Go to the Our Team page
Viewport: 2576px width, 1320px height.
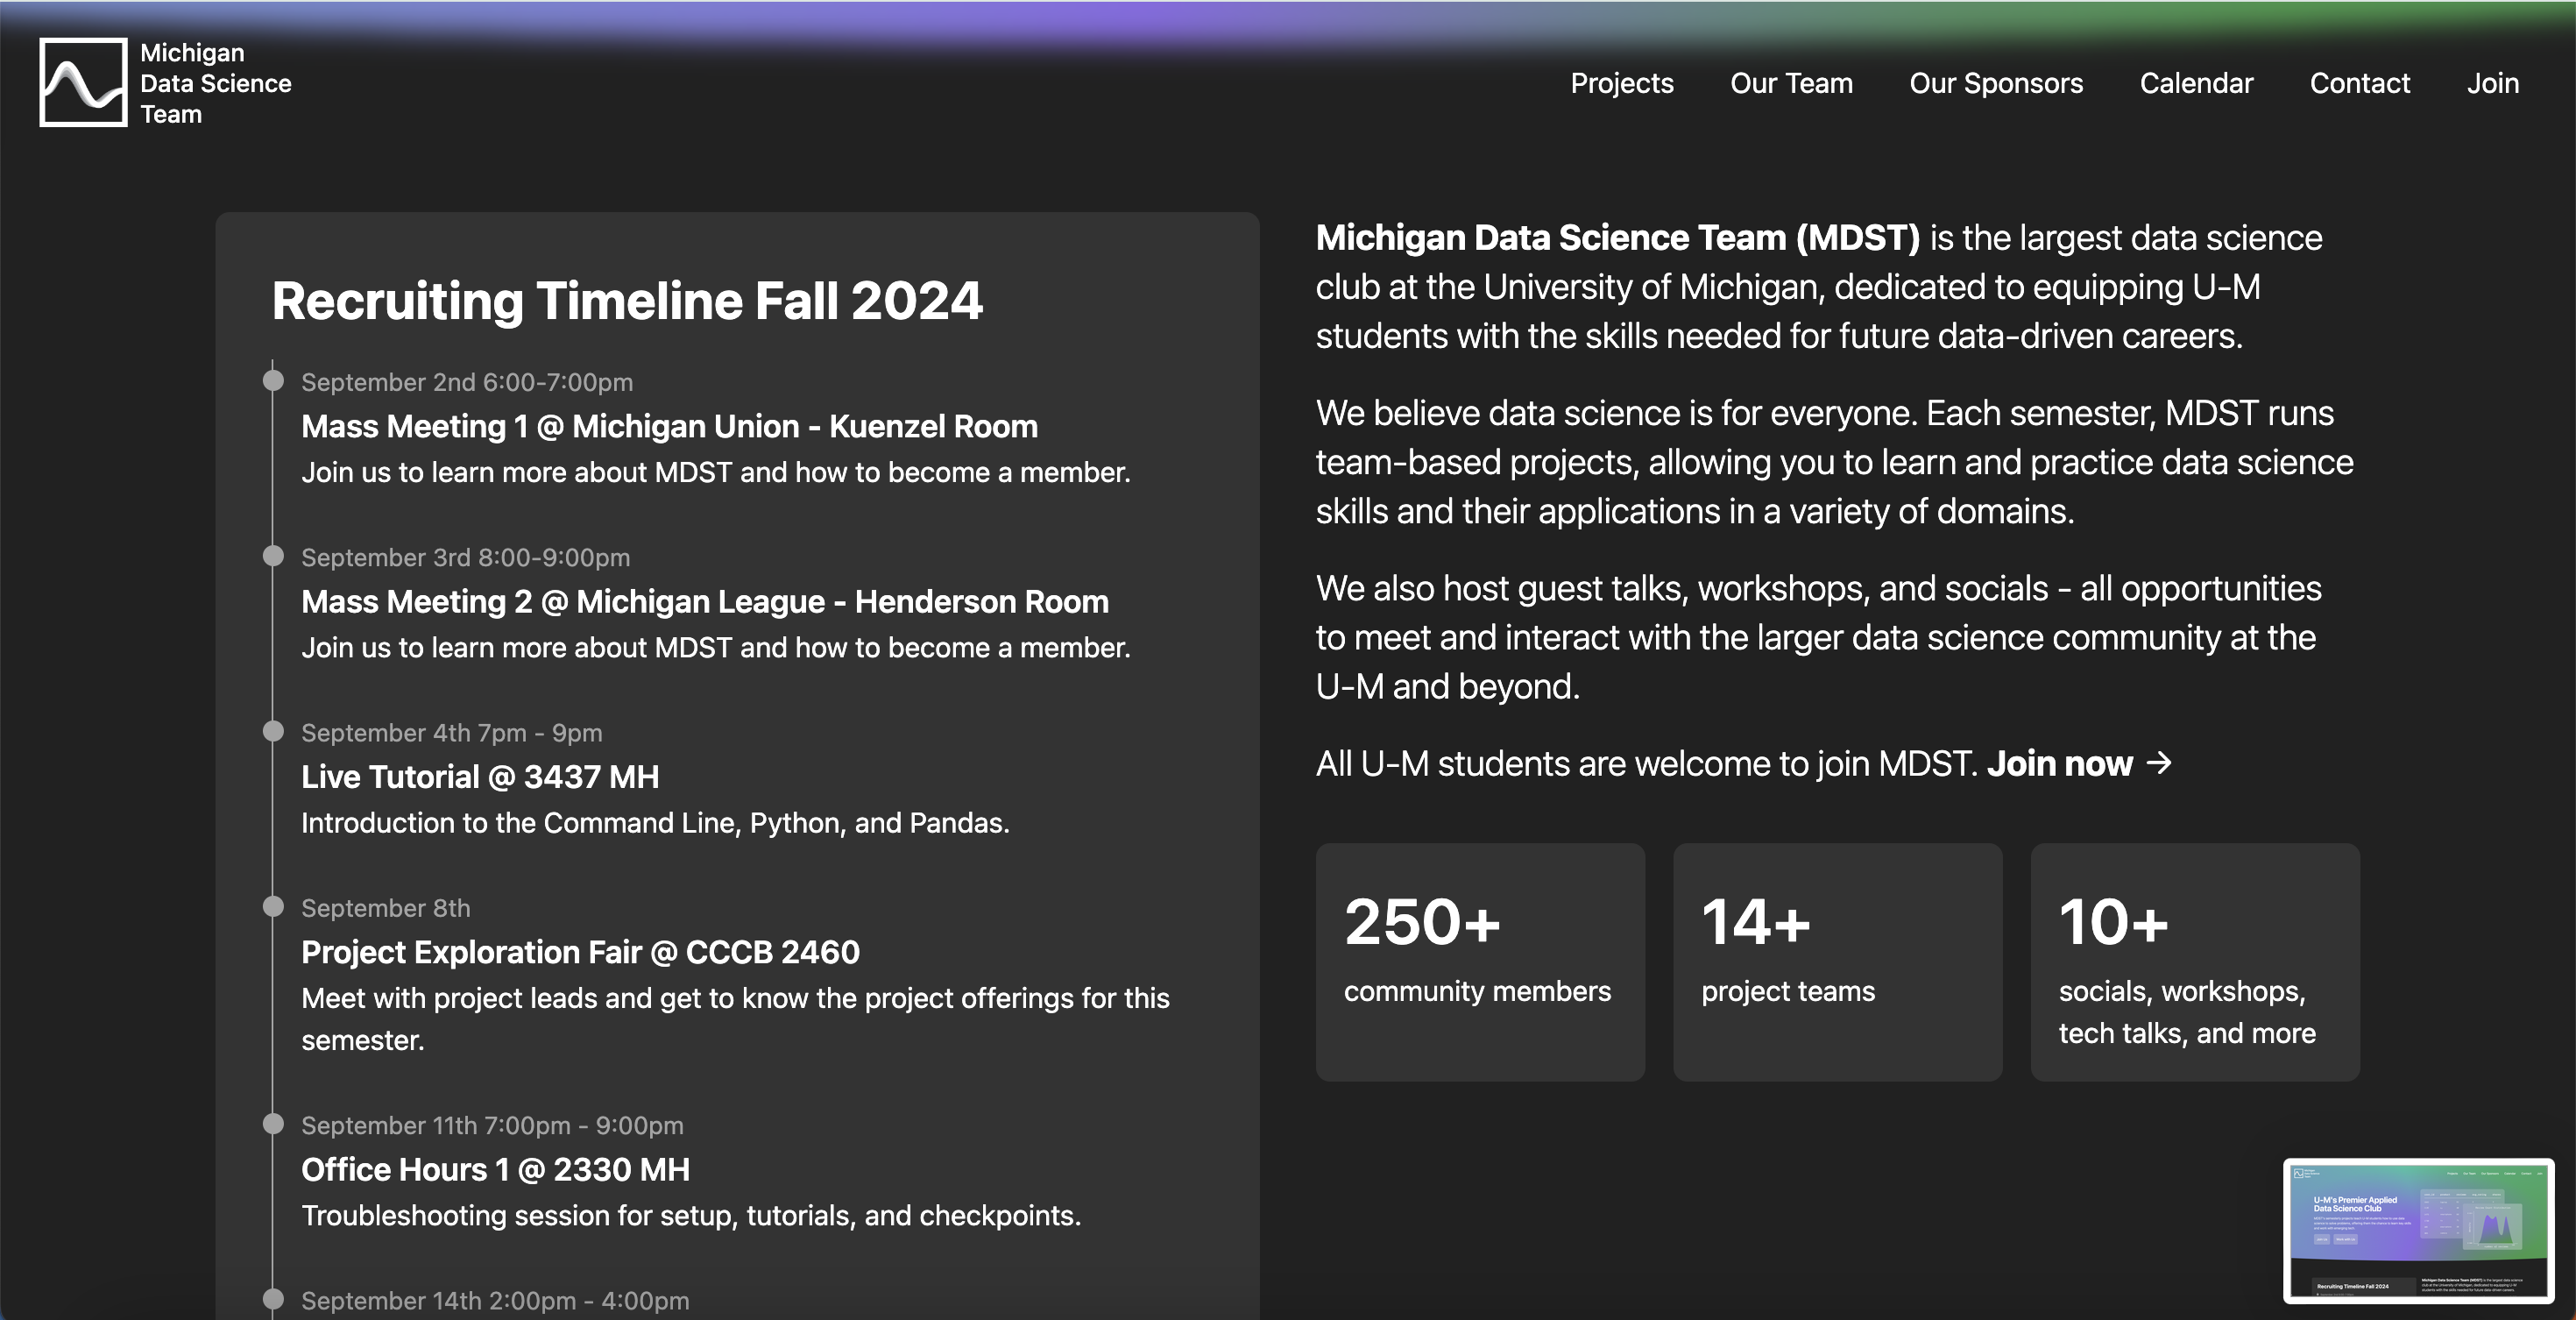[1791, 83]
